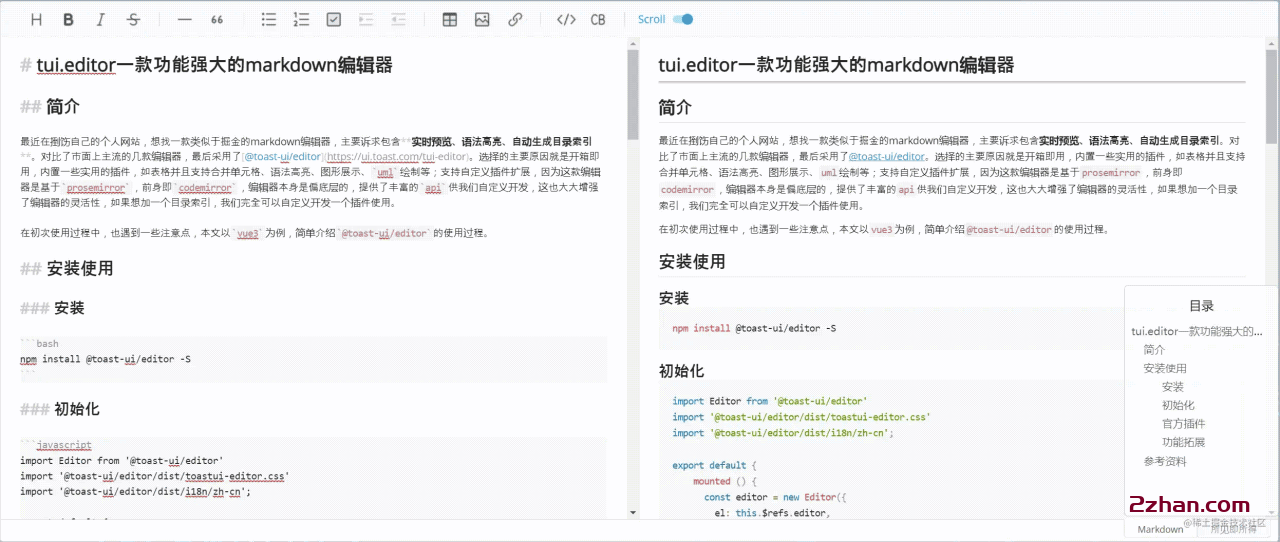
Task: Click the preview pane's scrollbar thumb
Action: click(x=1271, y=95)
